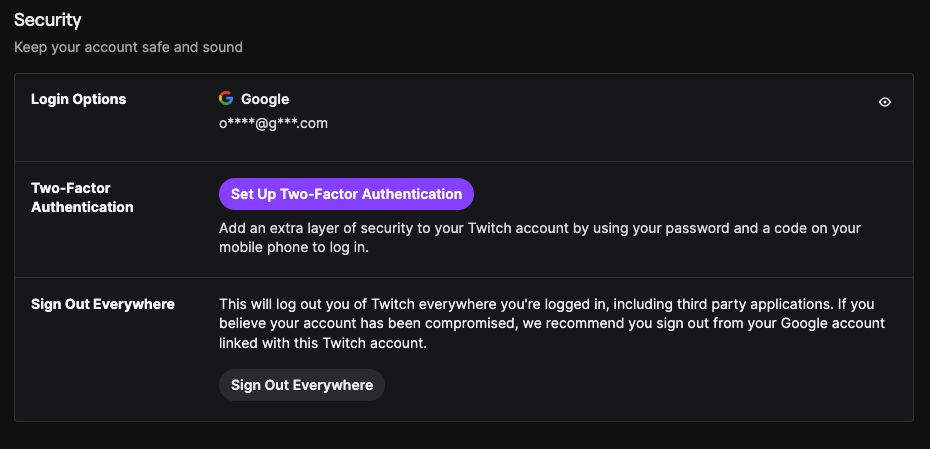930x449 pixels.
Task: Select the Two-Factor Authentication row label
Action: click(x=82, y=197)
